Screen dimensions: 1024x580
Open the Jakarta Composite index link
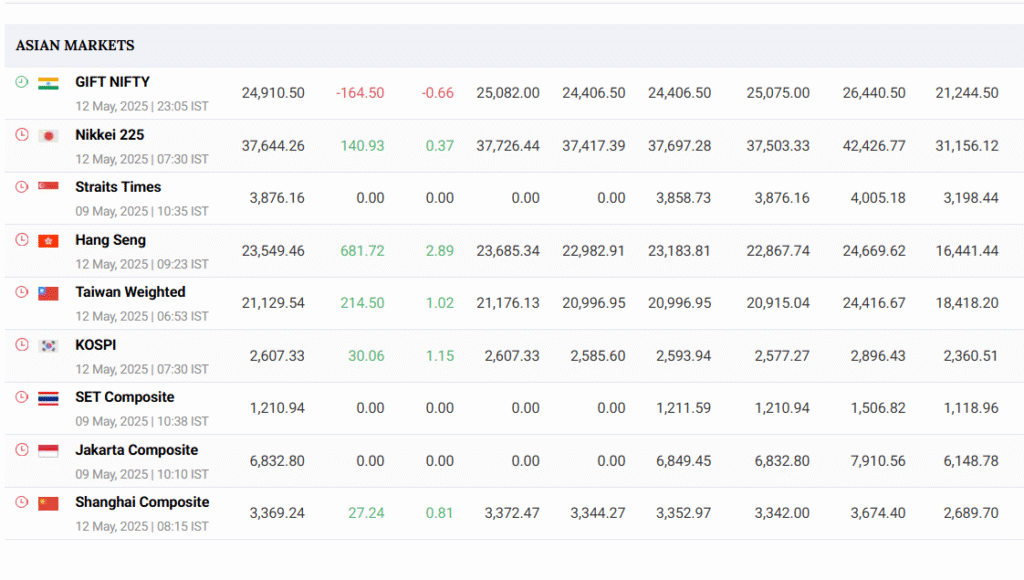tap(136, 450)
